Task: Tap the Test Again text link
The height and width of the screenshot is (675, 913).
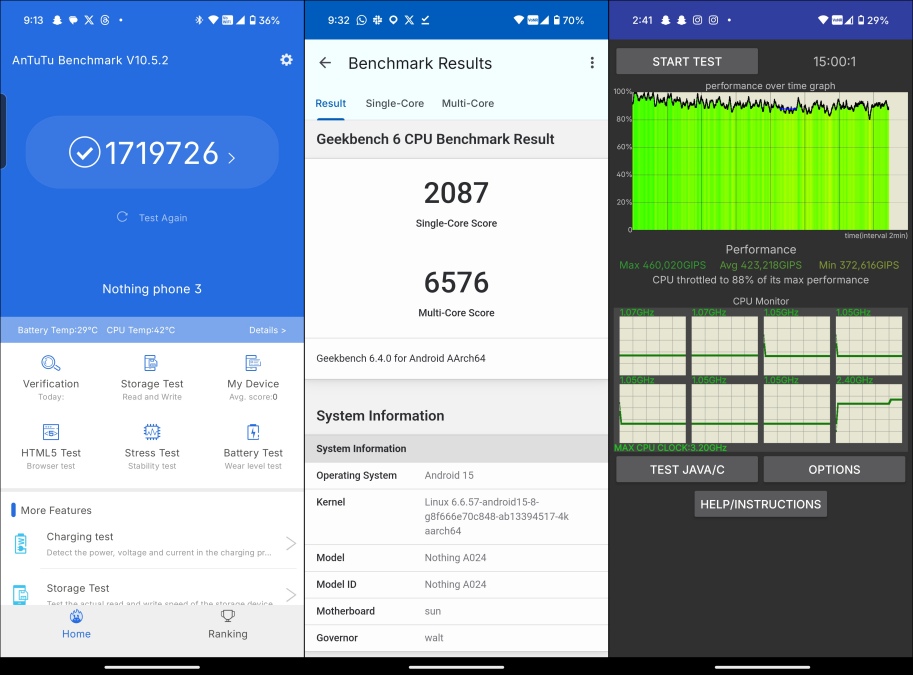Action: point(163,218)
